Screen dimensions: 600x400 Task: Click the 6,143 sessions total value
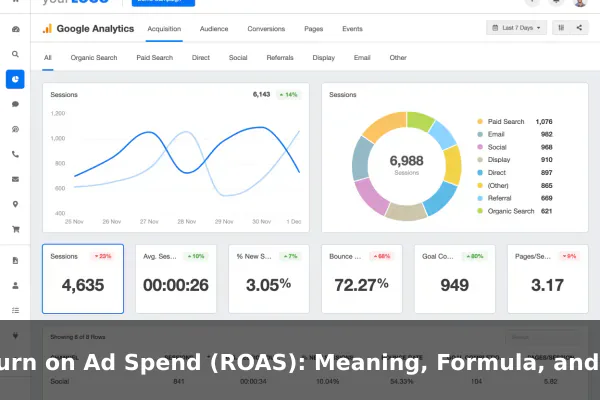point(261,95)
